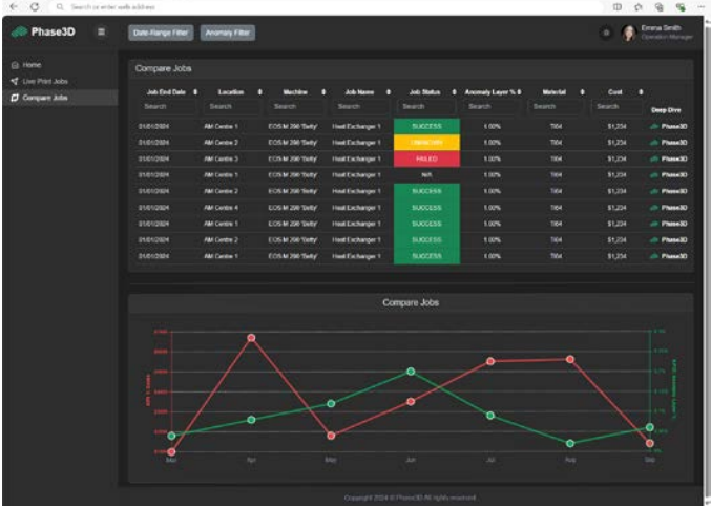Viewport: 712px width, 509px height.
Task: Click the Location search box
Action: [232, 106]
